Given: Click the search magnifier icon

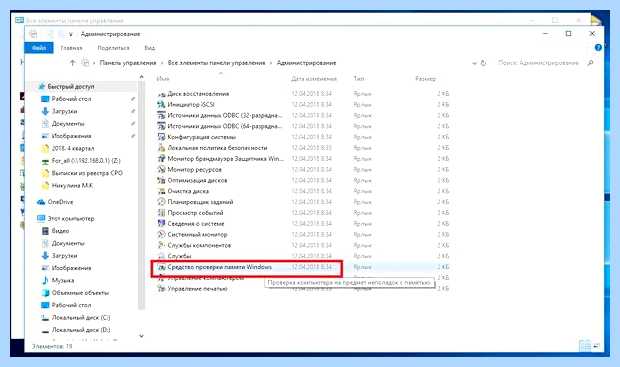Looking at the screenshot, I should [590, 63].
